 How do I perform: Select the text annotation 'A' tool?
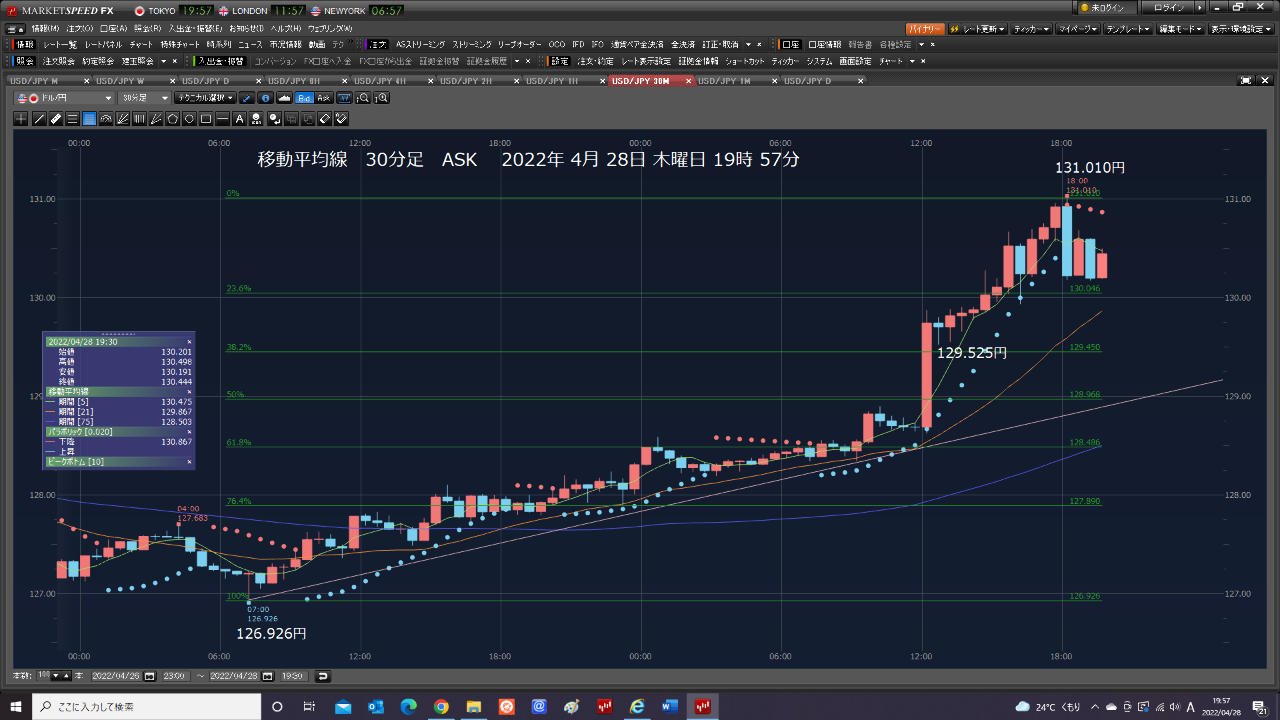239,119
